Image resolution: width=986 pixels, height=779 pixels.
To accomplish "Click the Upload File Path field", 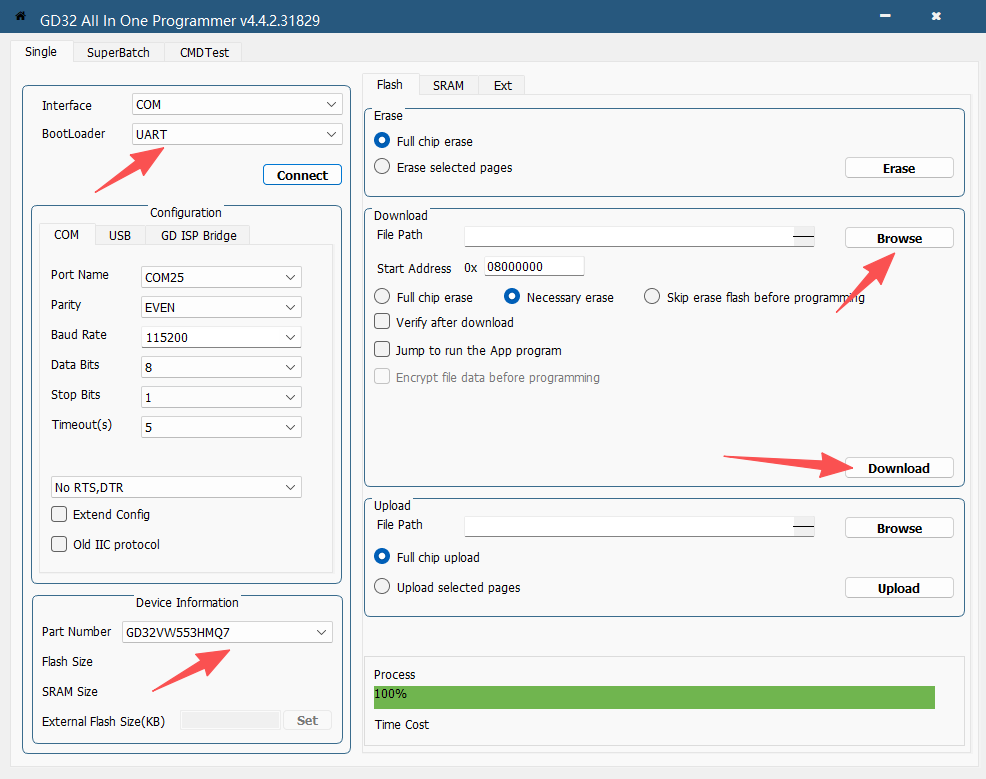I will (629, 527).
